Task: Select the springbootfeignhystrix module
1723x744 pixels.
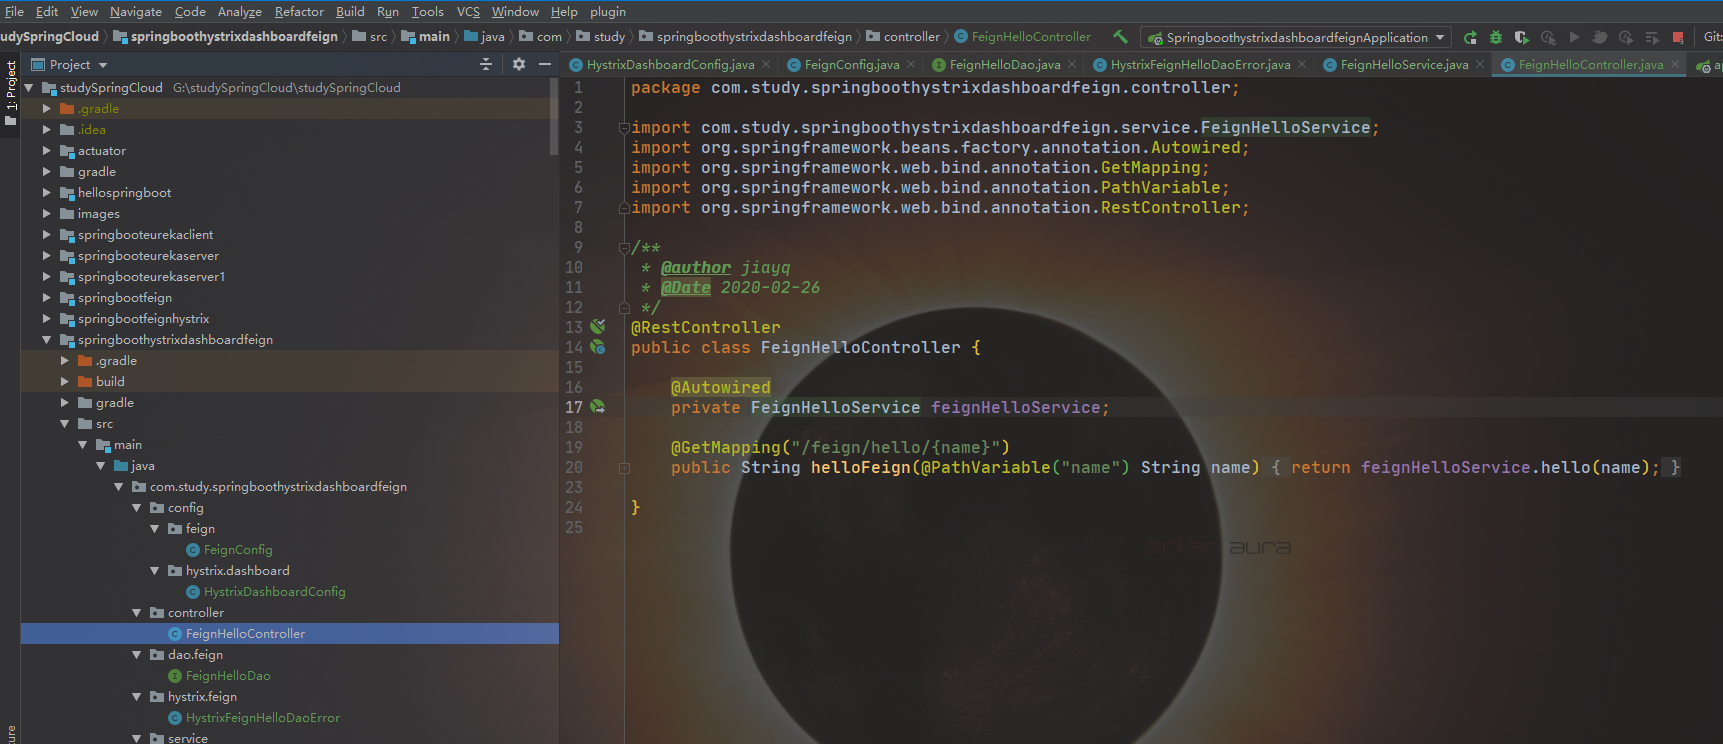Action: pyautogui.click(x=143, y=319)
